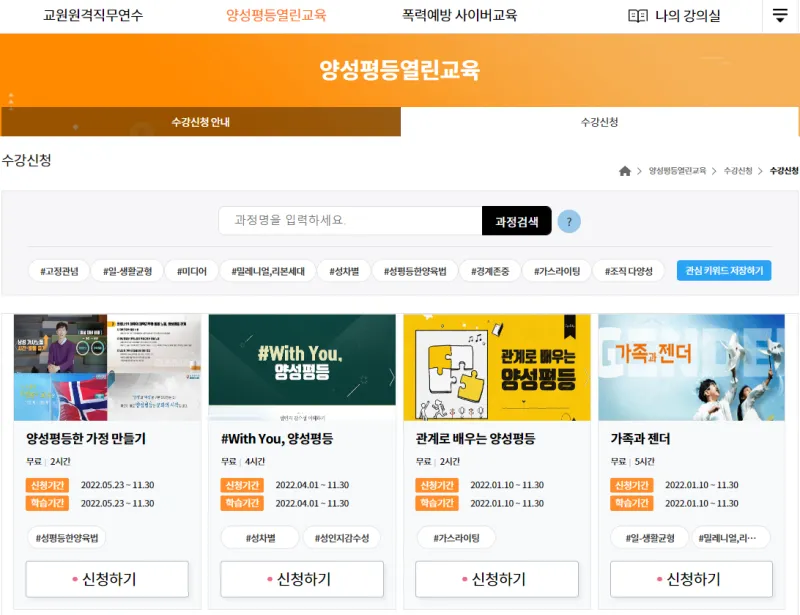Click #성인지감수성 tag on With You card
Screen dimensions: 800x615
[x=342, y=537]
